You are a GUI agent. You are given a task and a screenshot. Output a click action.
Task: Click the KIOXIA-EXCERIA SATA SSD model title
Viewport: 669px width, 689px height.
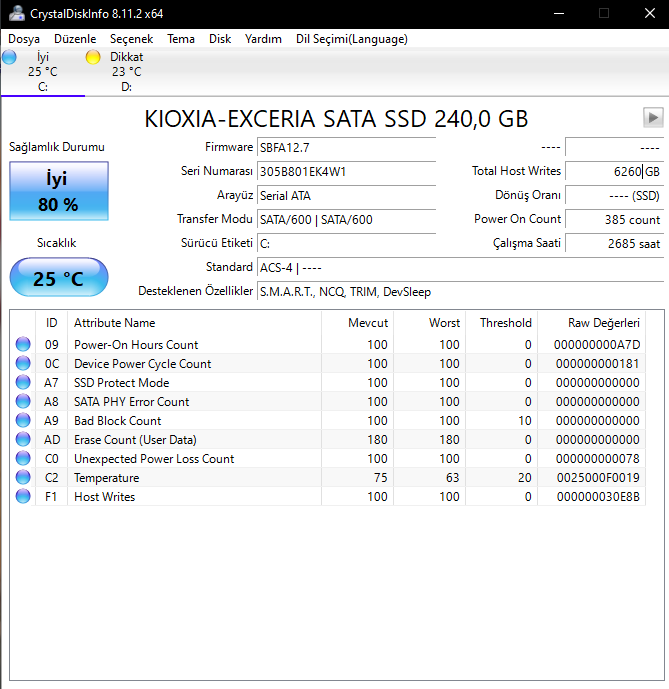(336, 118)
